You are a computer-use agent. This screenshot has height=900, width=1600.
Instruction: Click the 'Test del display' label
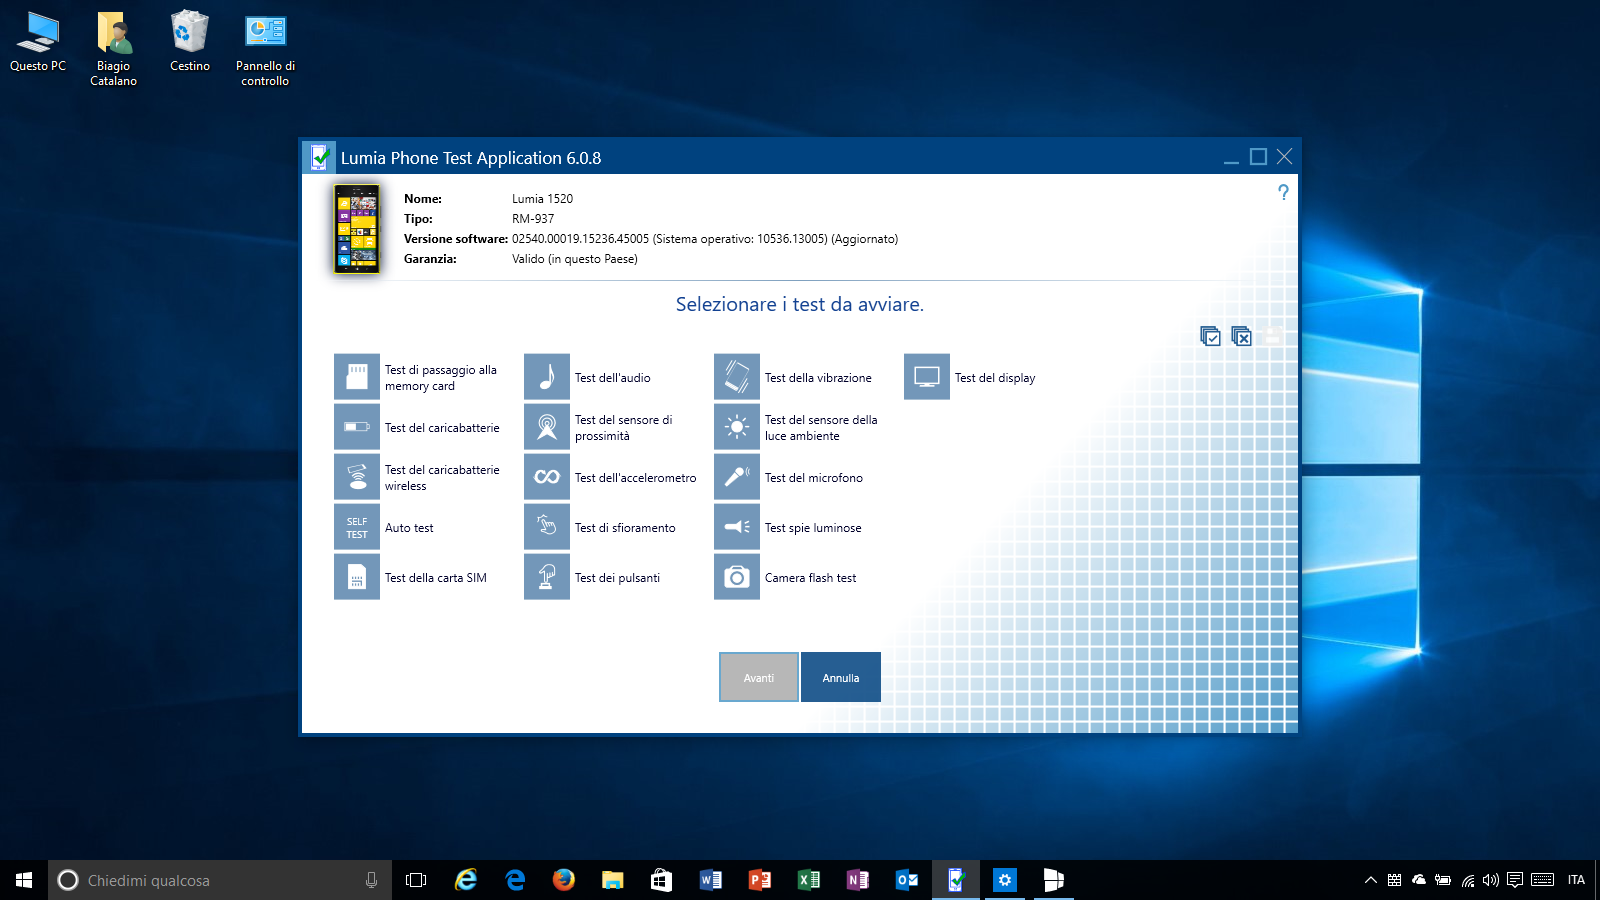pos(995,378)
